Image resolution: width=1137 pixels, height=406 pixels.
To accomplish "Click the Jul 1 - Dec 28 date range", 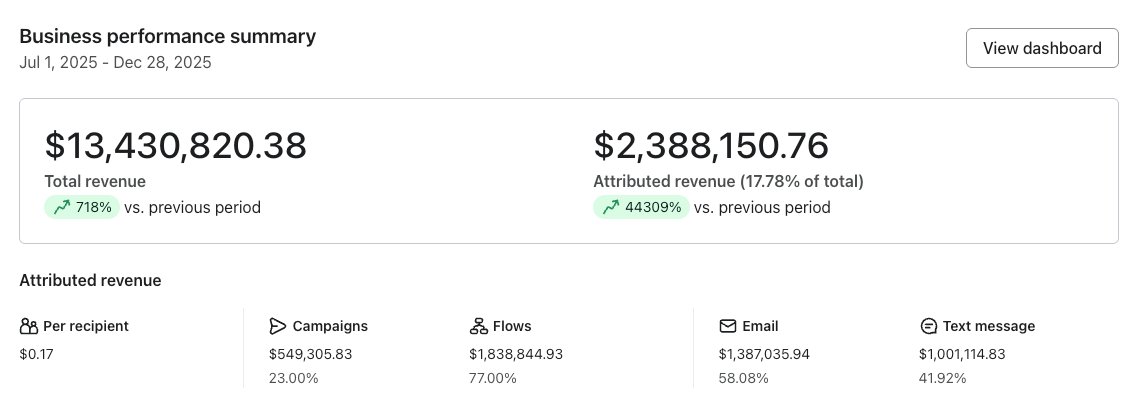I will pos(115,62).
